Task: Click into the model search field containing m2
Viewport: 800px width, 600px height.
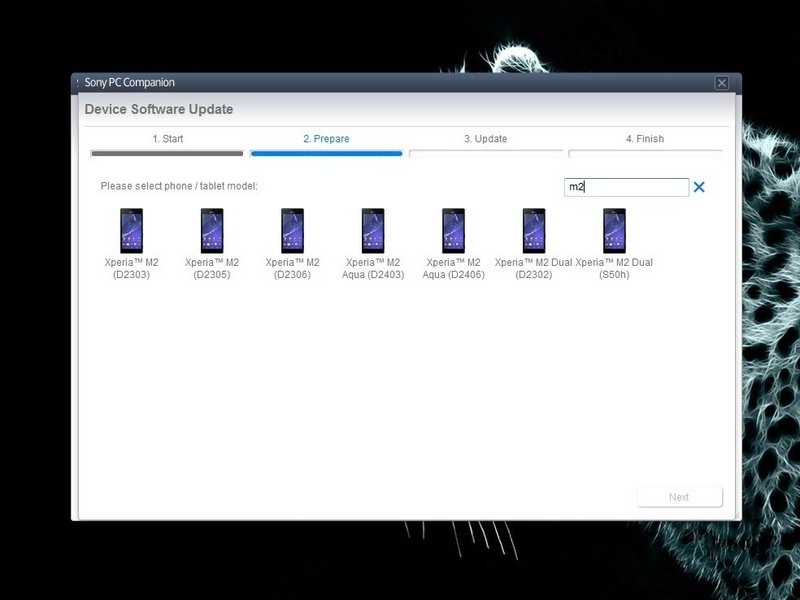Action: [627, 187]
